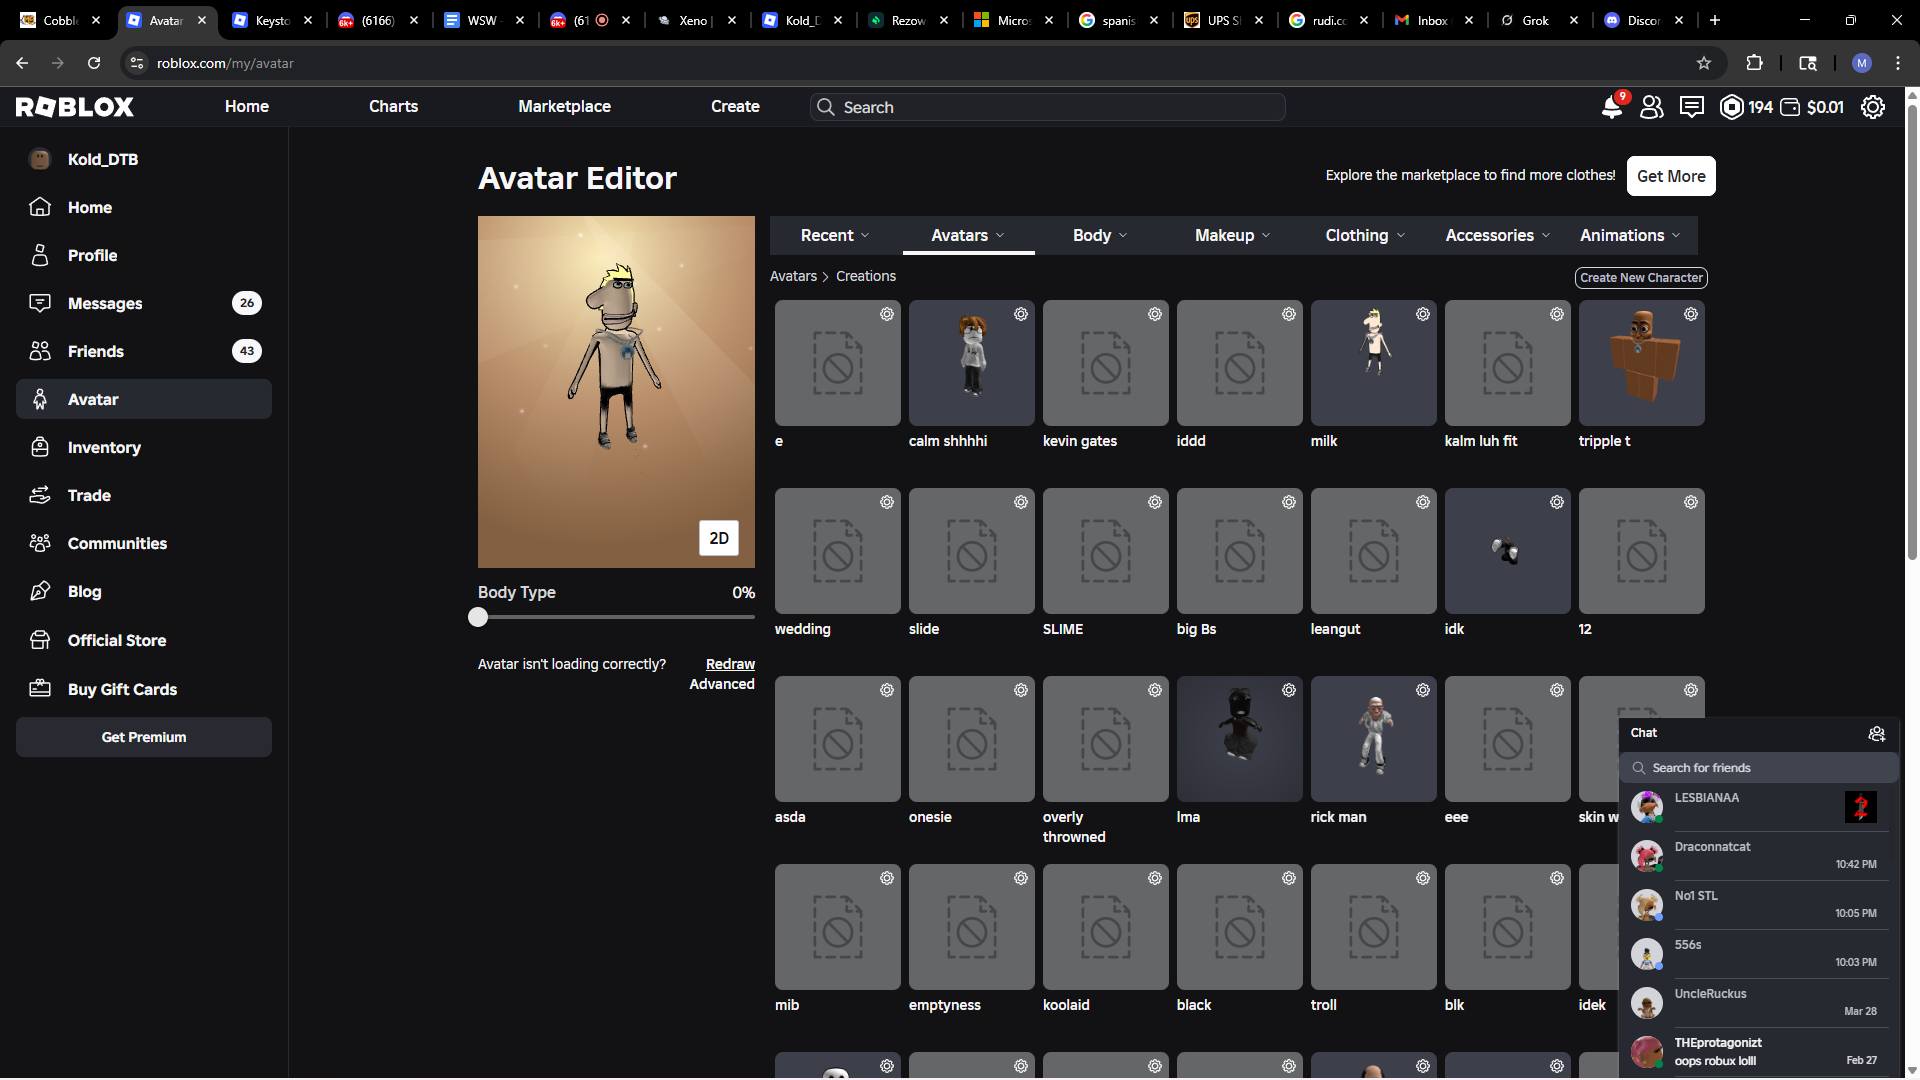Screen dimensions: 1920x1080
Task: Click the Communities sidebar icon
Action: coord(40,543)
